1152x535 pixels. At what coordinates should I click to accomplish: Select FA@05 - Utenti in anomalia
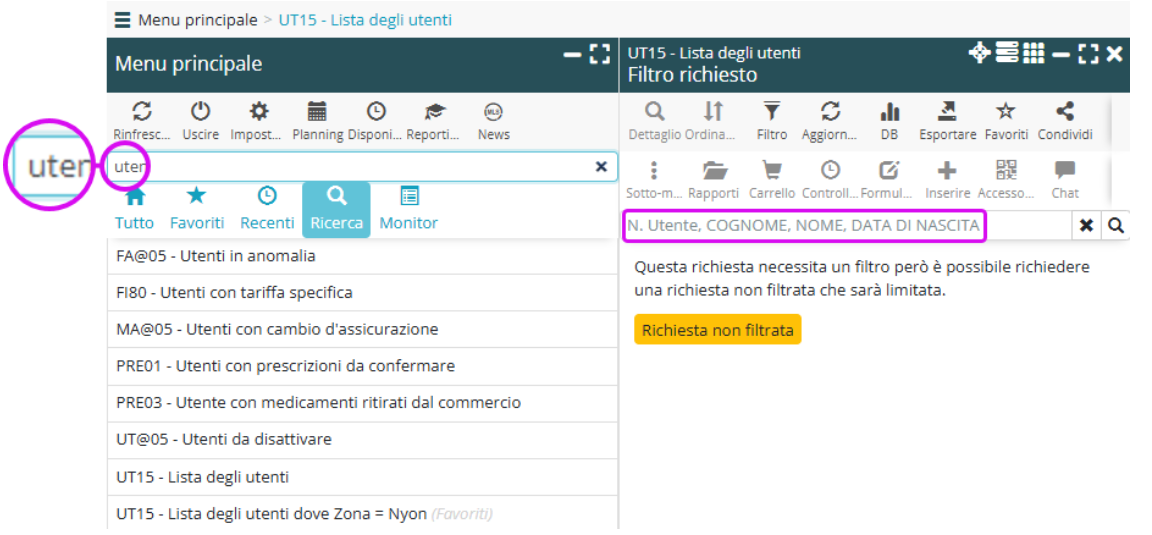click(215, 256)
